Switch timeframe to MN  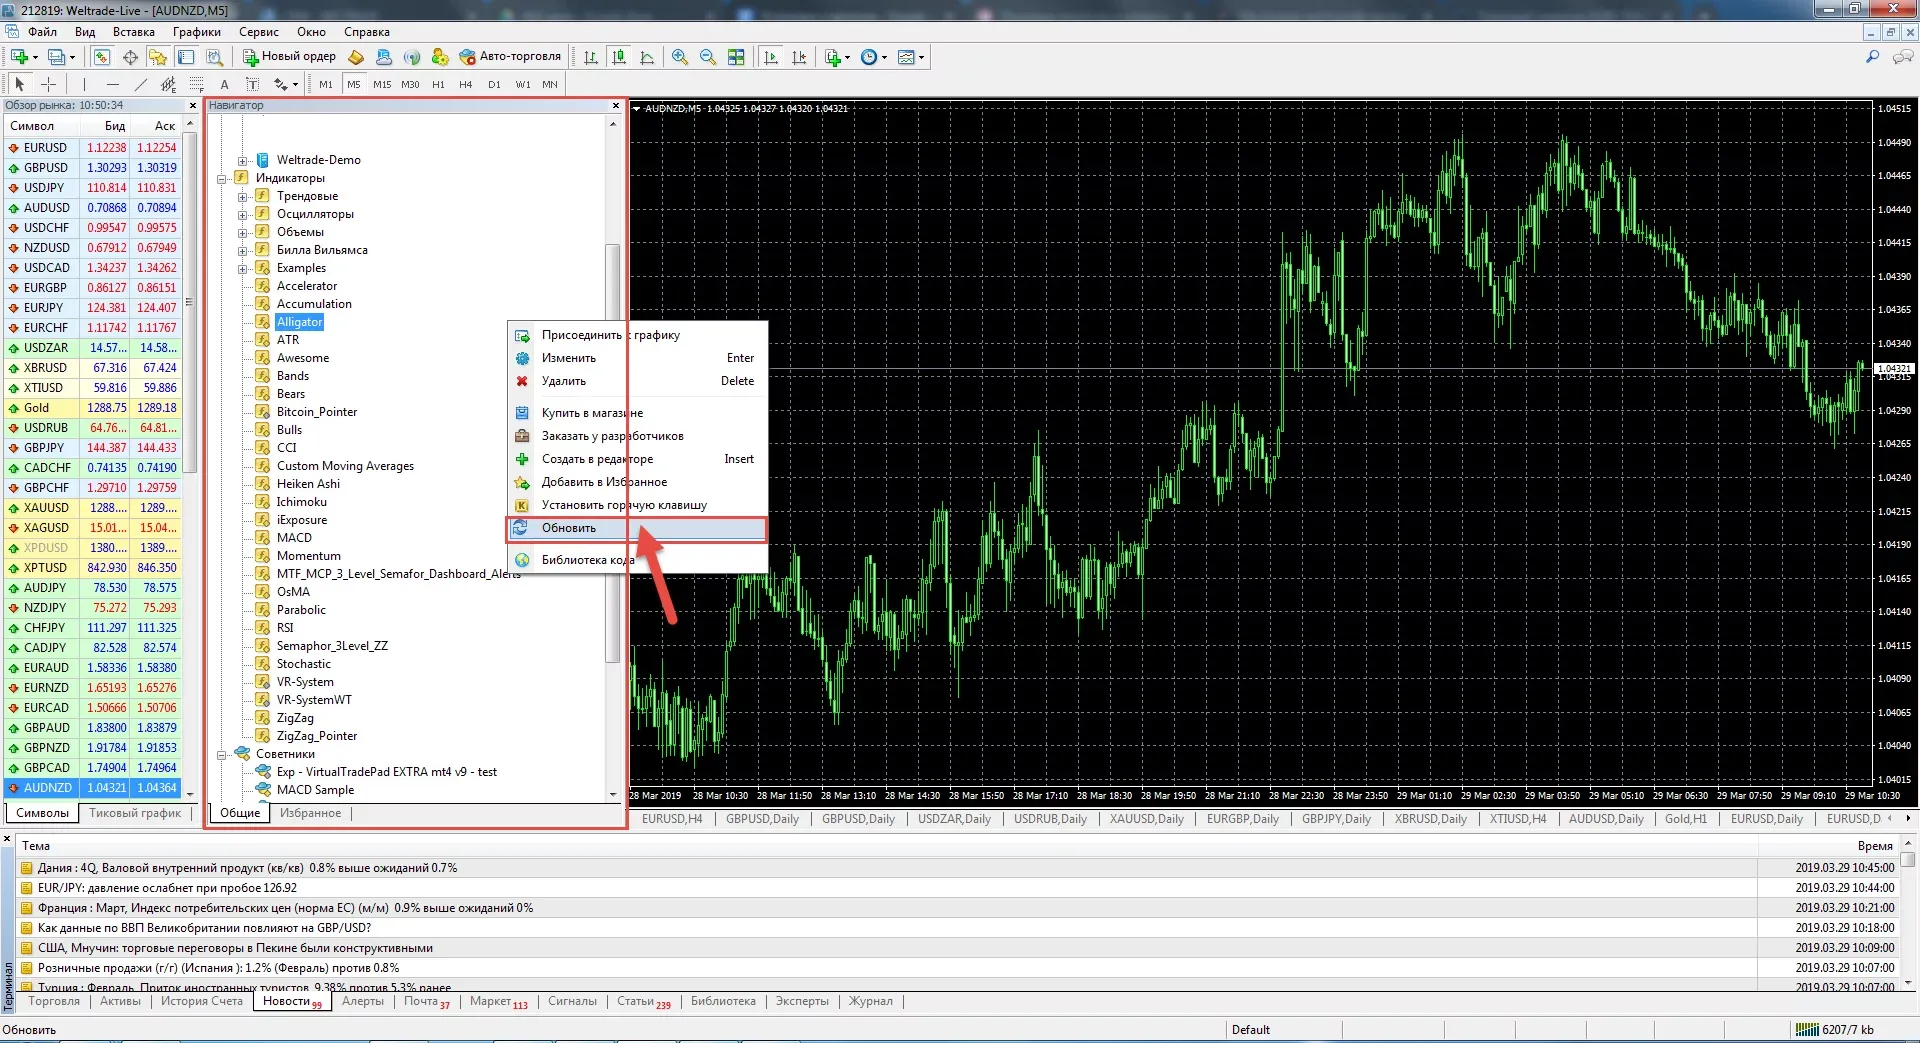point(550,84)
